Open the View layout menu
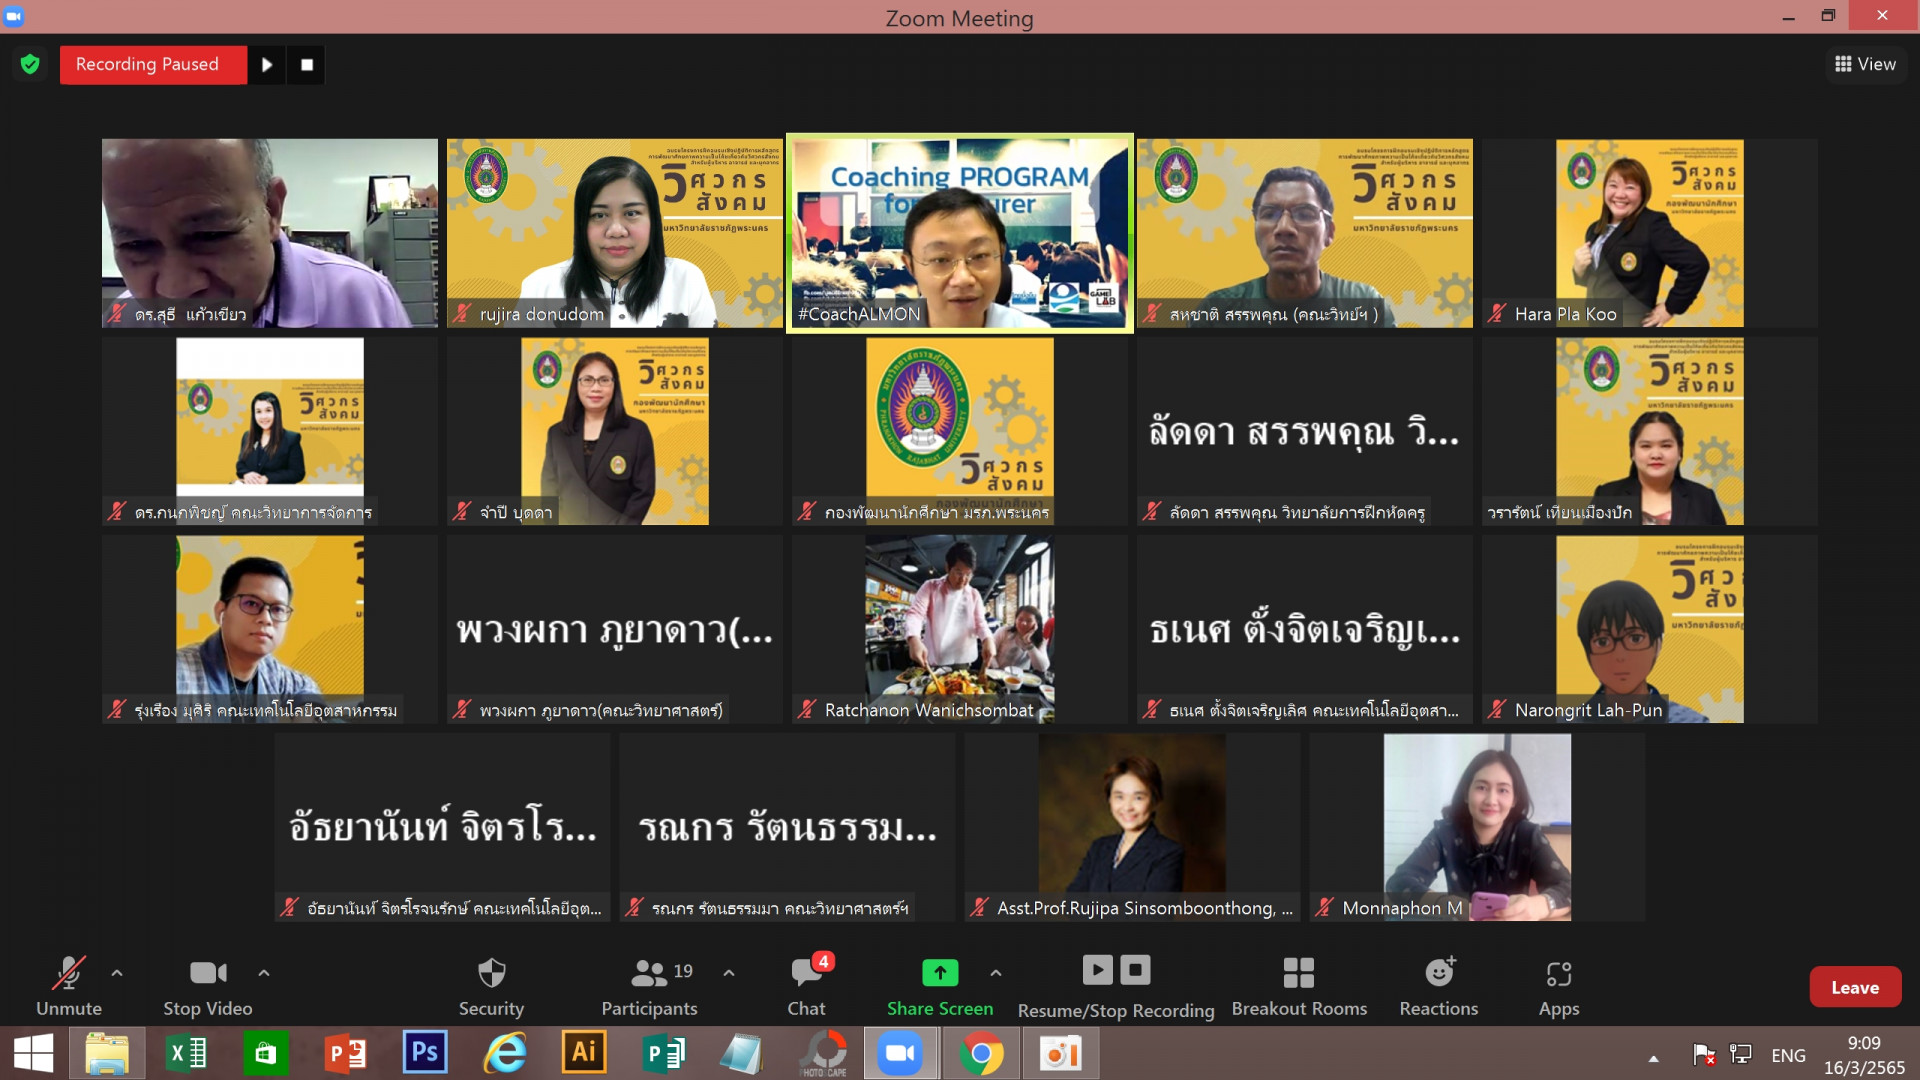This screenshot has width=1920, height=1080. (x=1865, y=64)
